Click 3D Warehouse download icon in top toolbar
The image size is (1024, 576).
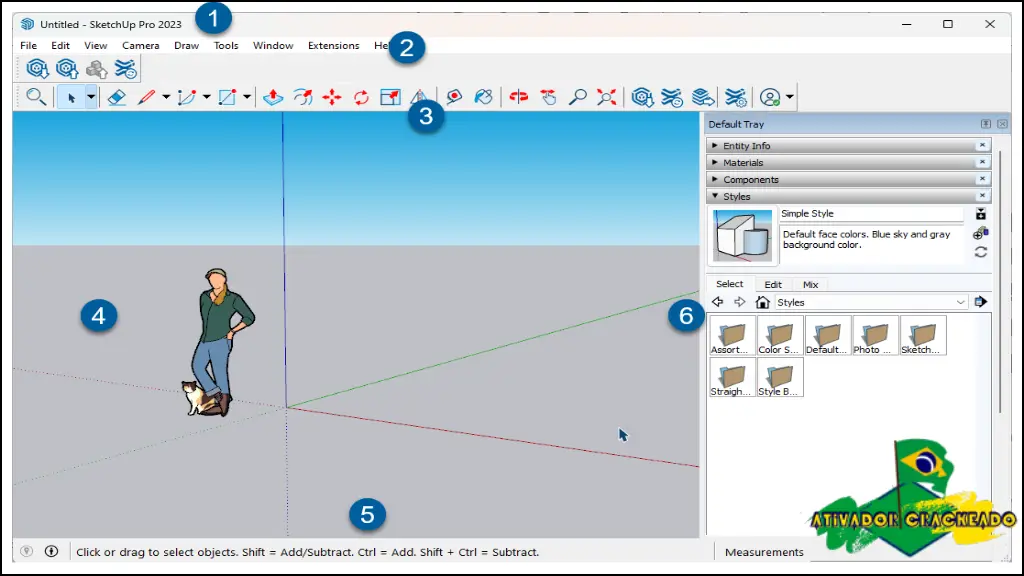pyautogui.click(x=37, y=69)
